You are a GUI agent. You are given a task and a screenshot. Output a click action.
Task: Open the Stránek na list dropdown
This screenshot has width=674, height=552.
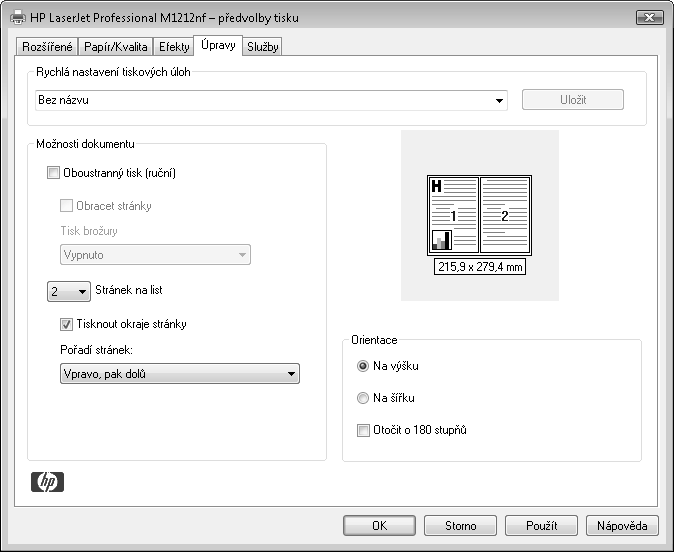pyautogui.click(x=69, y=291)
